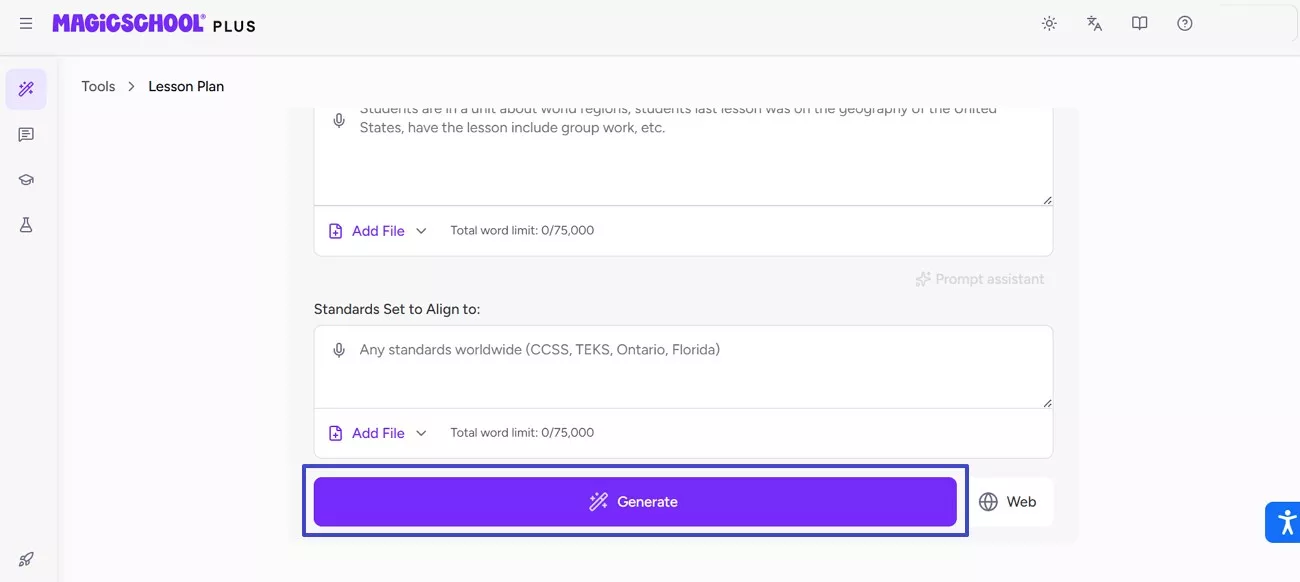
Task: Open the chat sidebar icon
Action: [x=26, y=134]
